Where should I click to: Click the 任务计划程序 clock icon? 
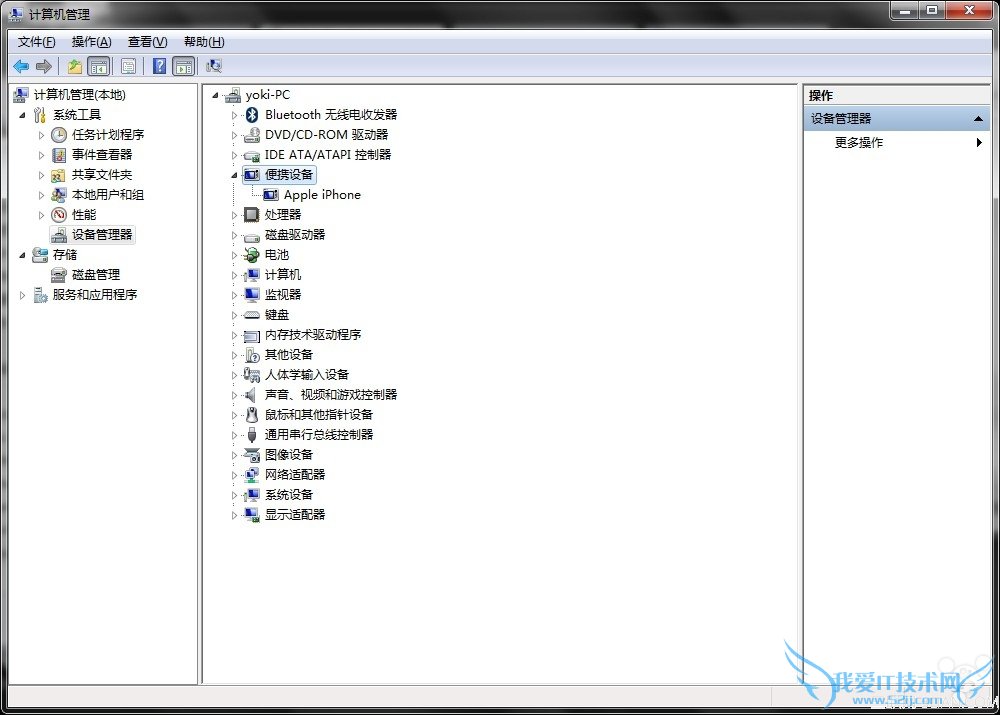point(59,135)
